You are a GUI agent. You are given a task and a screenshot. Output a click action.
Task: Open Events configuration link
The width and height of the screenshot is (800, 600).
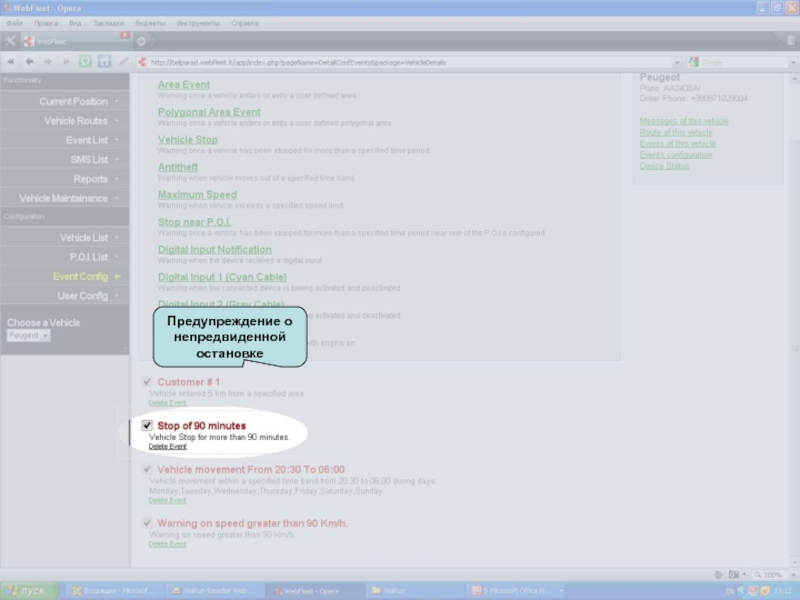pyautogui.click(x=676, y=155)
